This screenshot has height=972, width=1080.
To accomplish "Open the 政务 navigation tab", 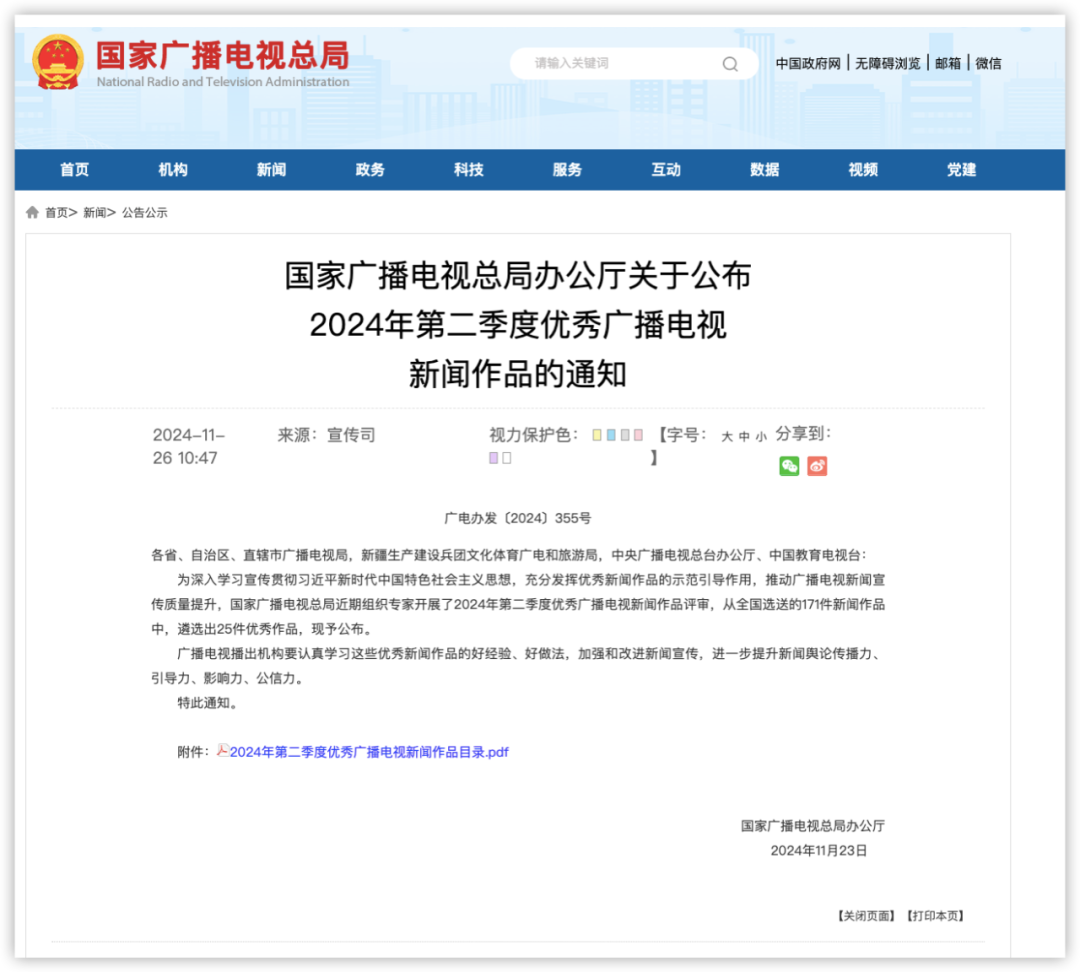I will pyautogui.click(x=370, y=170).
